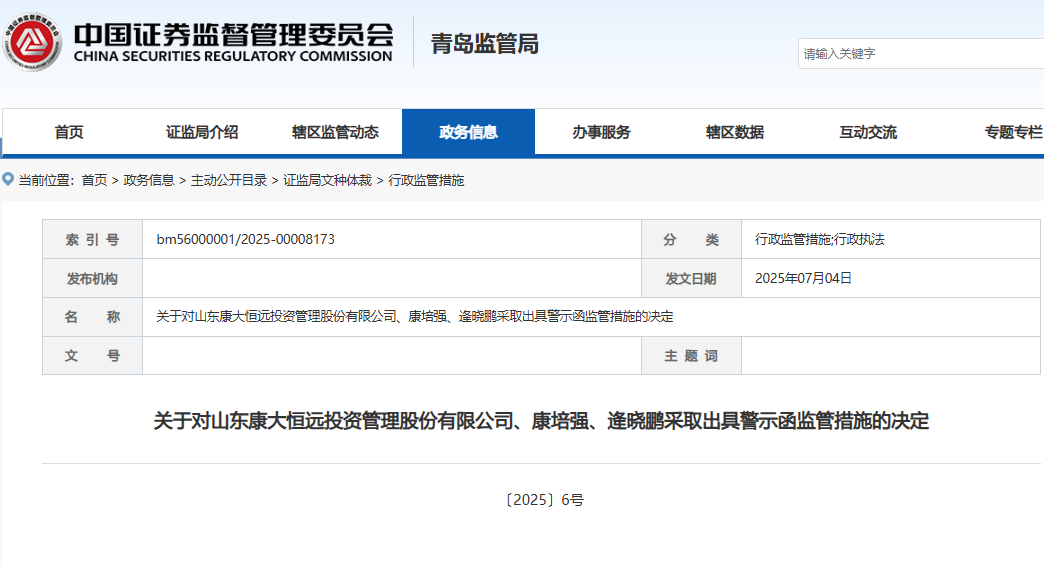This screenshot has width=1044, height=566.
Task: Click the location pin icon before 当前位置
Action: pyautogui.click(x=8, y=179)
